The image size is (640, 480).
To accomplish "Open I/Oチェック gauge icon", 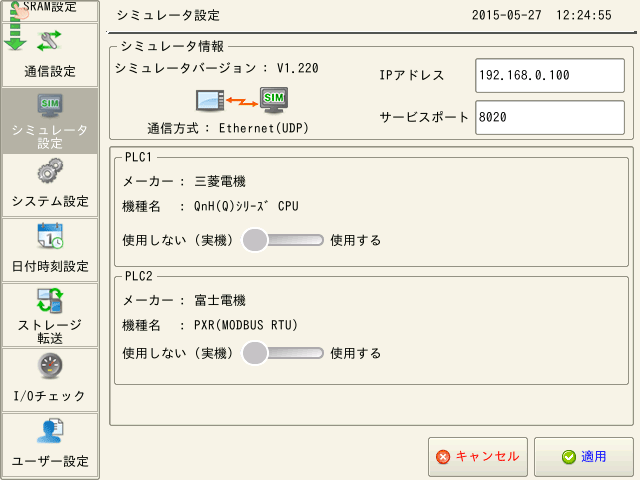I will [50, 365].
